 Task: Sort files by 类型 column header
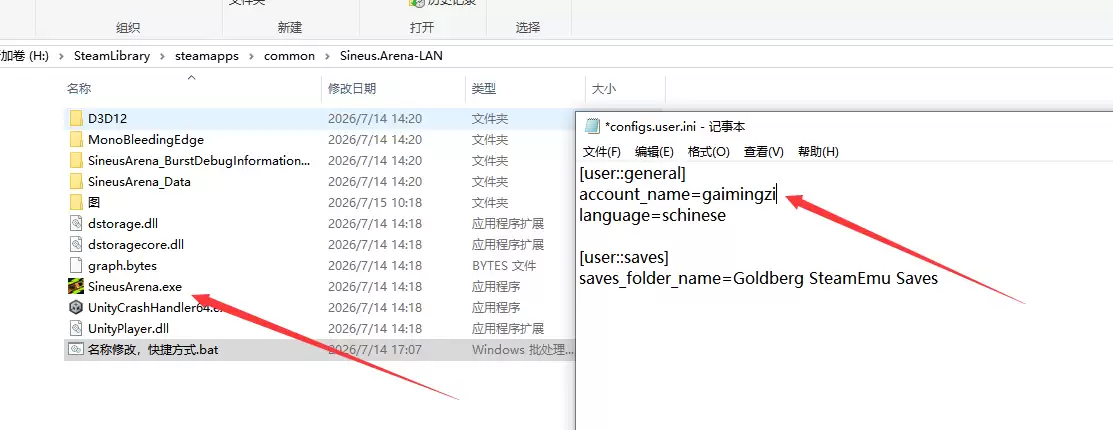point(484,89)
